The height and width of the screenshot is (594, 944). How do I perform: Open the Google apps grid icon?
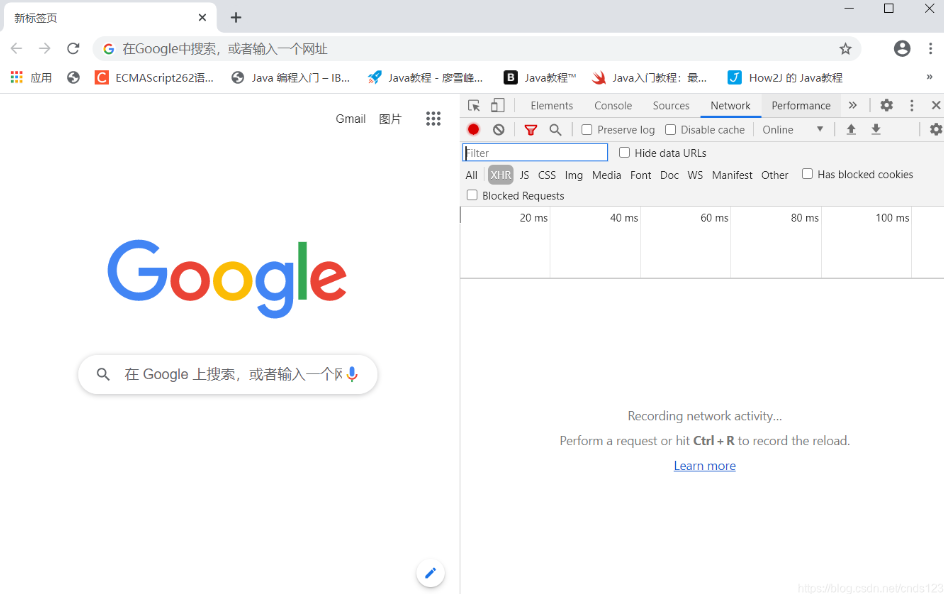[x=433, y=119]
